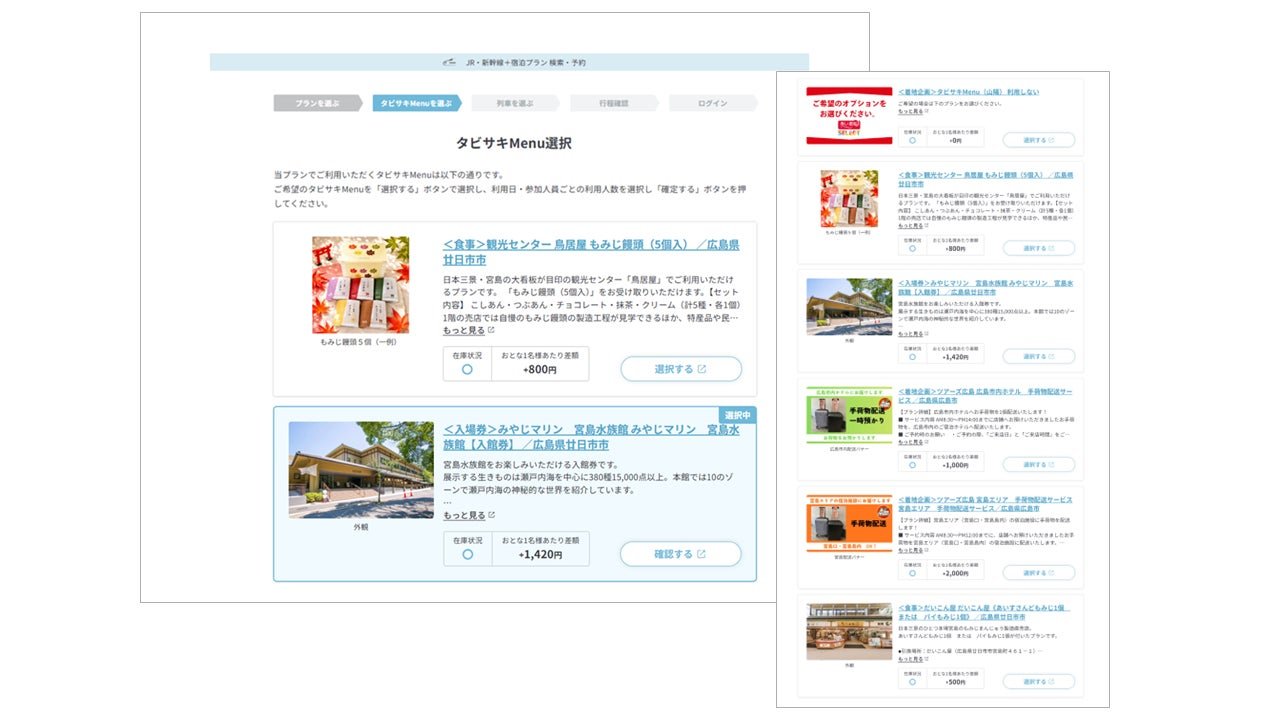Switch to the 行程確認 step
1280x720 pixels.
pos(614,103)
